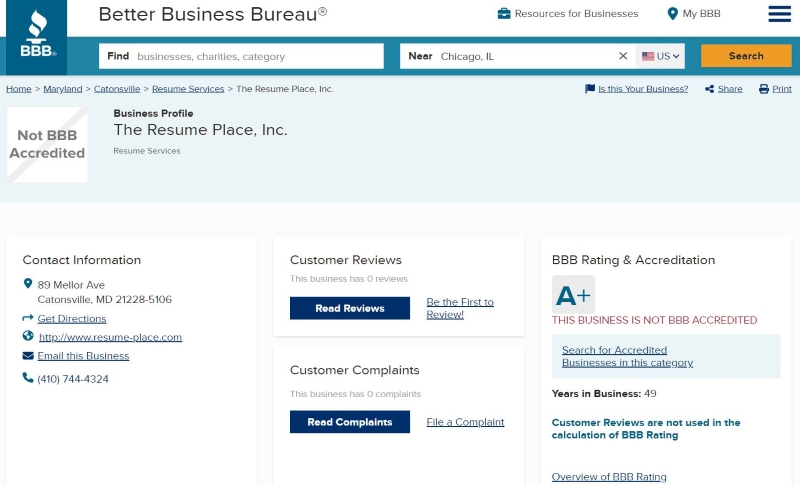Click Be the First to Review! link
The height and width of the screenshot is (485, 800).
coord(460,308)
